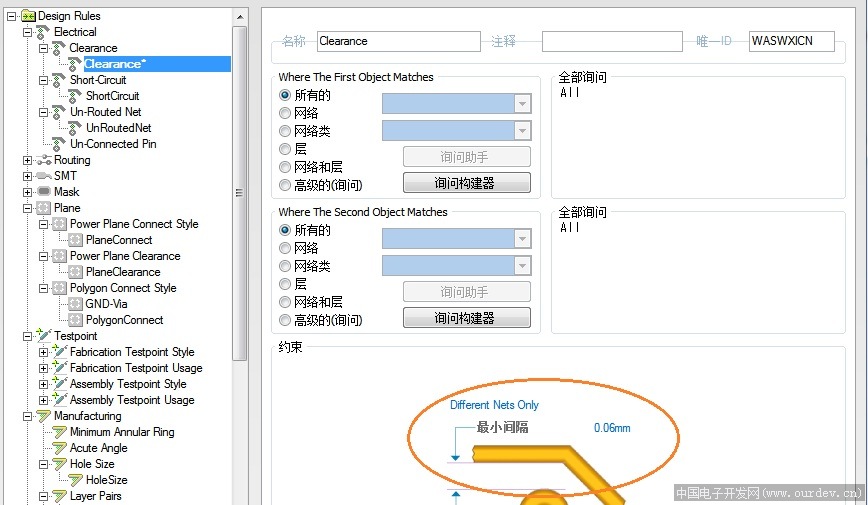Open first object's lower net class dropdown

tap(522, 131)
